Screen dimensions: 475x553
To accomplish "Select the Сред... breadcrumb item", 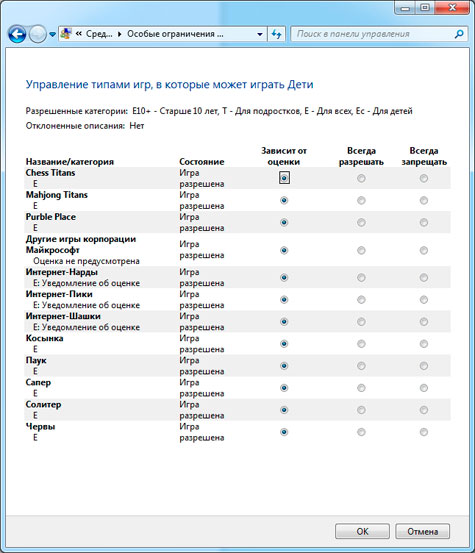I will click(x=99, y=34).
